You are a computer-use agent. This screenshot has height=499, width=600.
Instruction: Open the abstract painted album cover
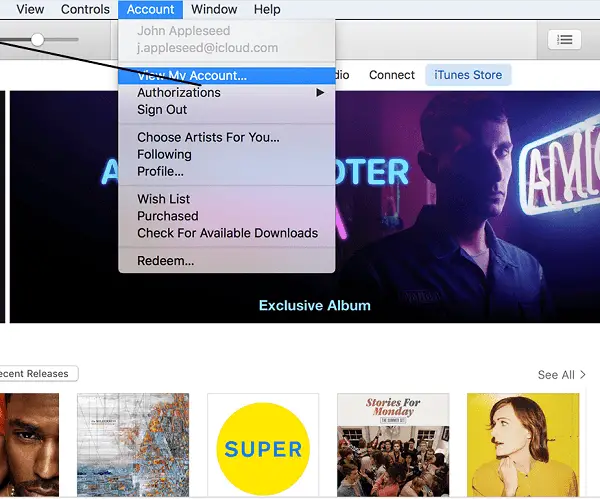pos(133,445)
